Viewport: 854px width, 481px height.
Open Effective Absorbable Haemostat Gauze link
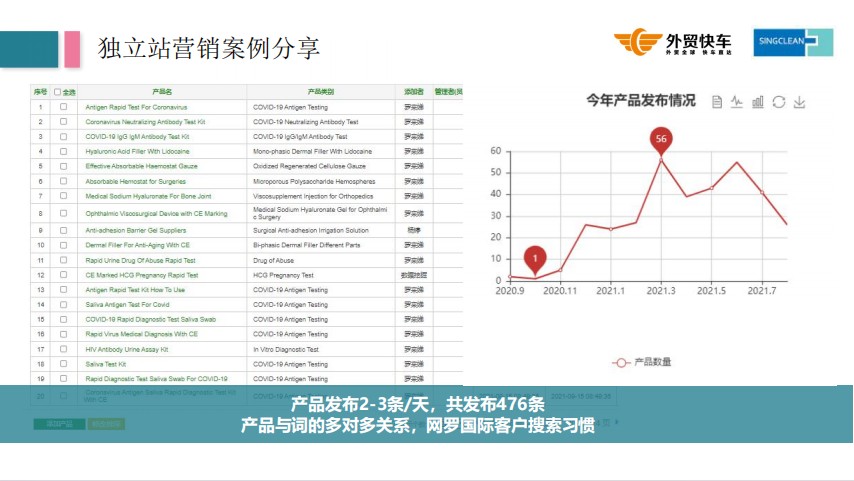pos(142,166)
